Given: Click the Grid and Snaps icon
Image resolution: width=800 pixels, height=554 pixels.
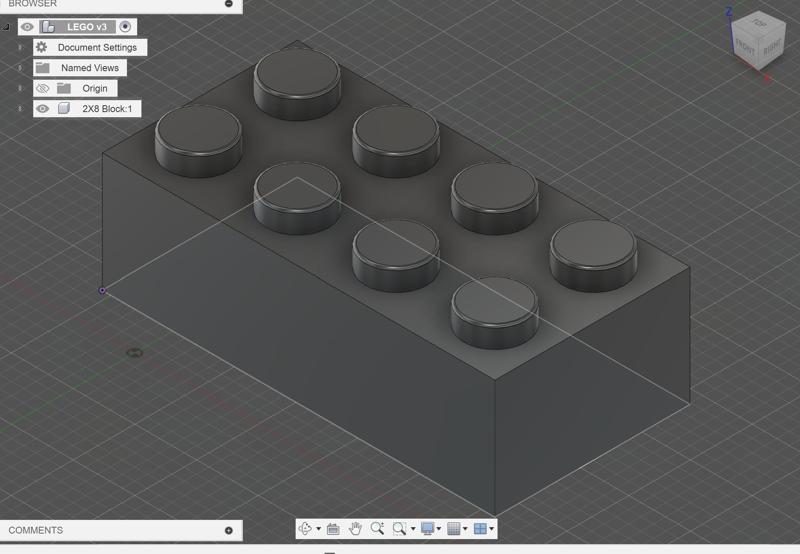Looking at the screenshot, I should point(454,528).
